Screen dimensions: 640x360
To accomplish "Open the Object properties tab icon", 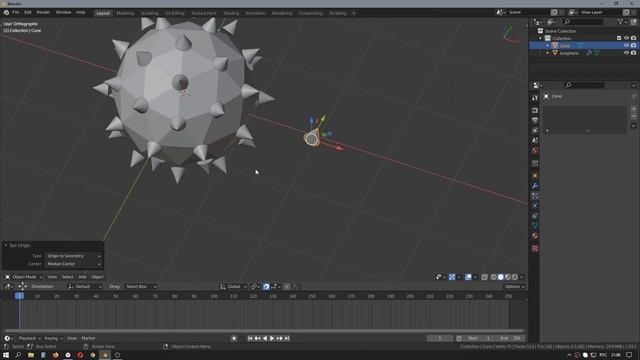I will coord(535,176).
